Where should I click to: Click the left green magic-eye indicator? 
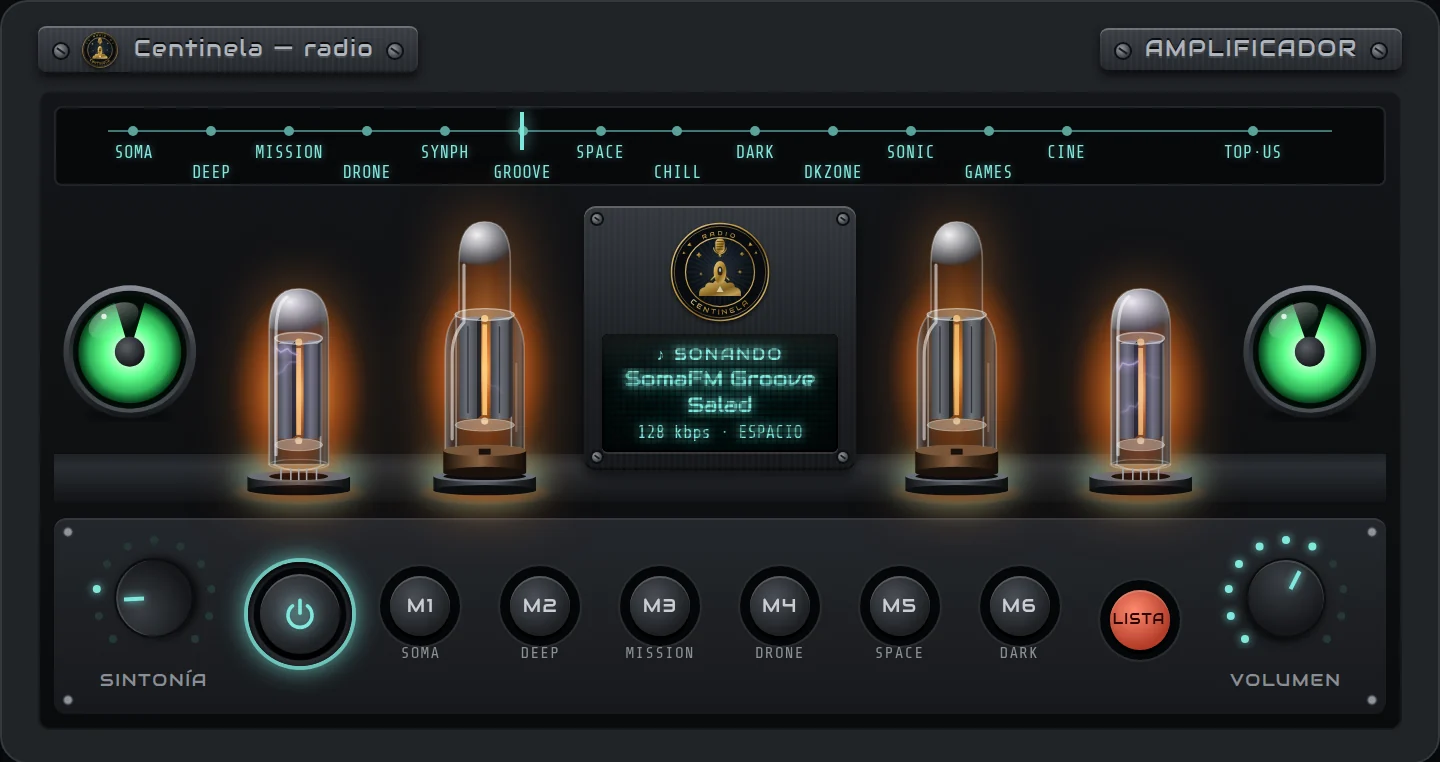point(130,351)
